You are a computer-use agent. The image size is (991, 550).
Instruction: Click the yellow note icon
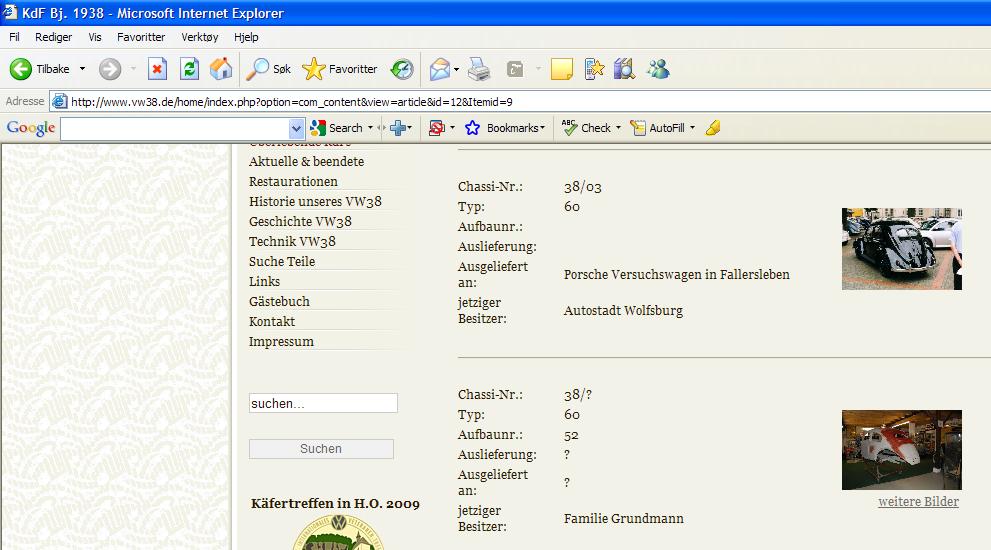click(x=561, y=69)
